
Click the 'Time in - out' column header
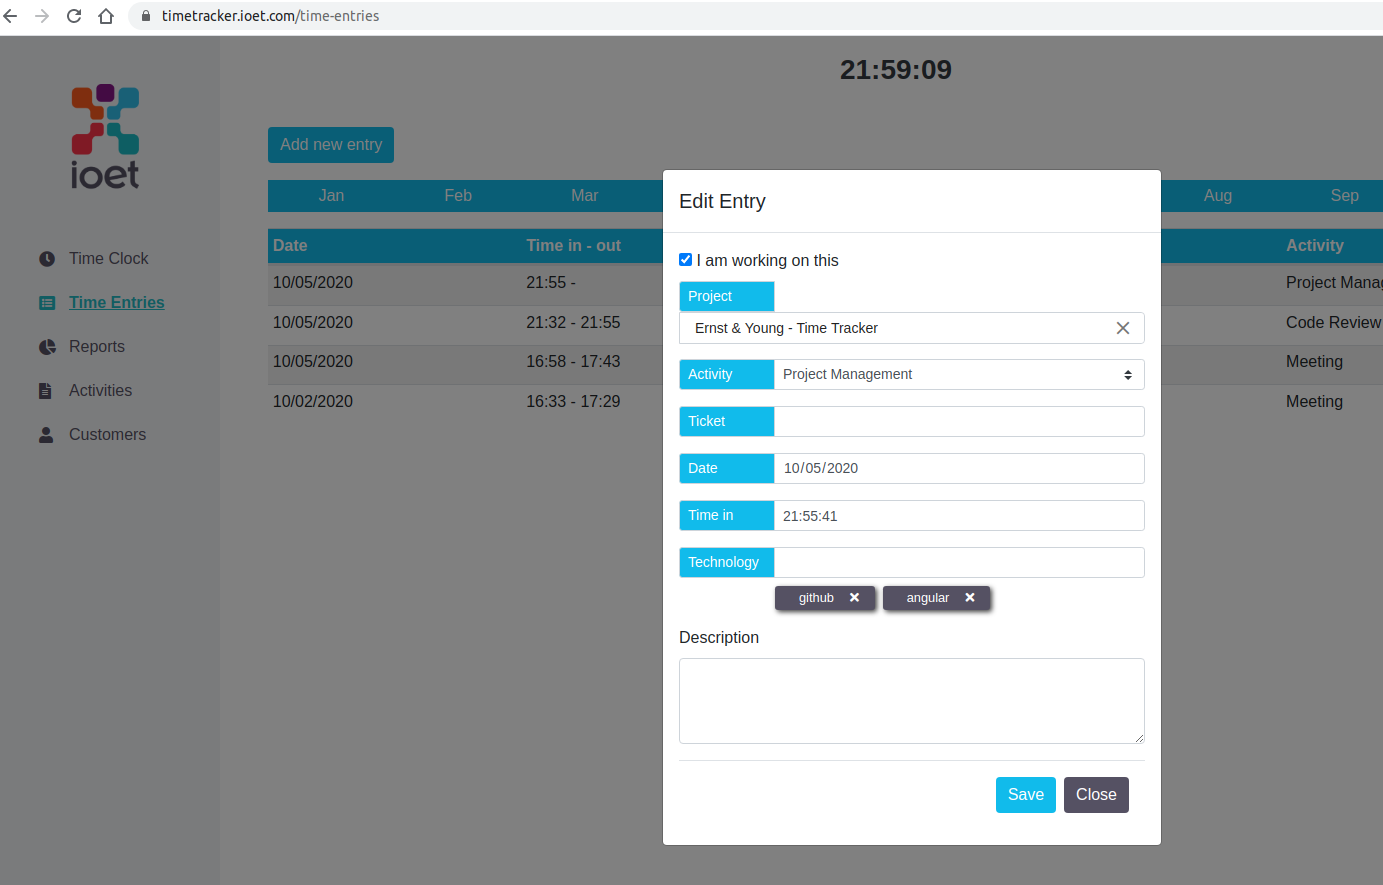pos(574,246)
